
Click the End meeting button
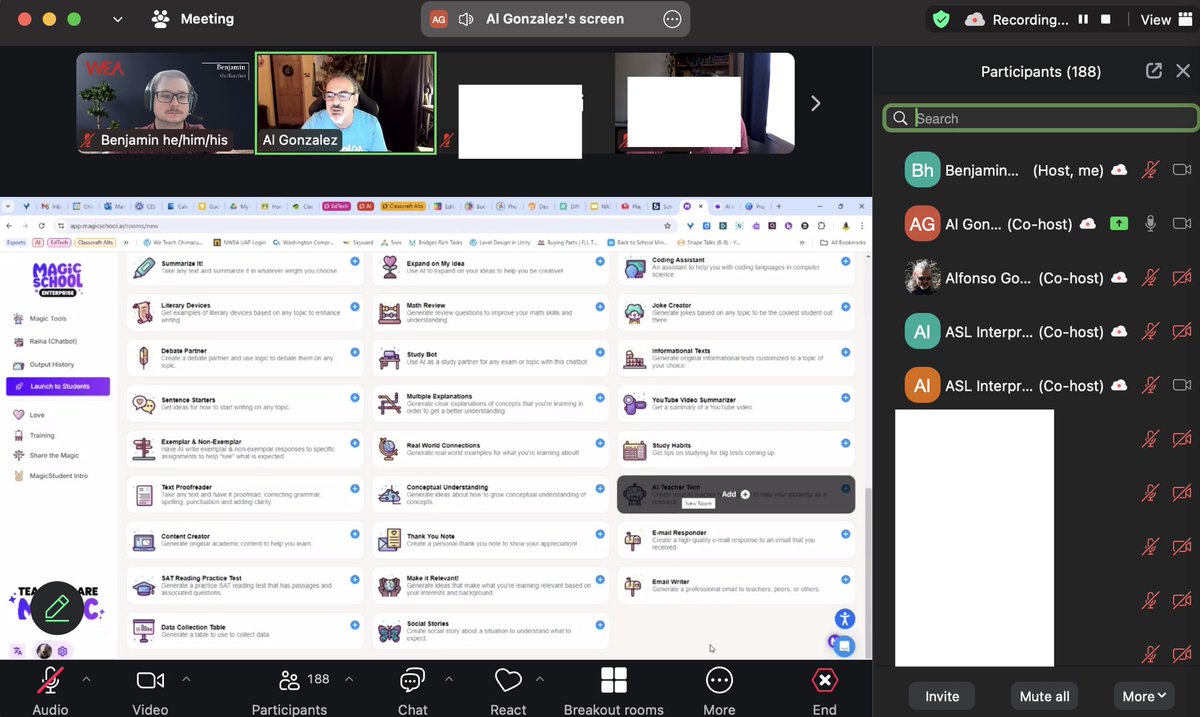(x=824, y=690)
